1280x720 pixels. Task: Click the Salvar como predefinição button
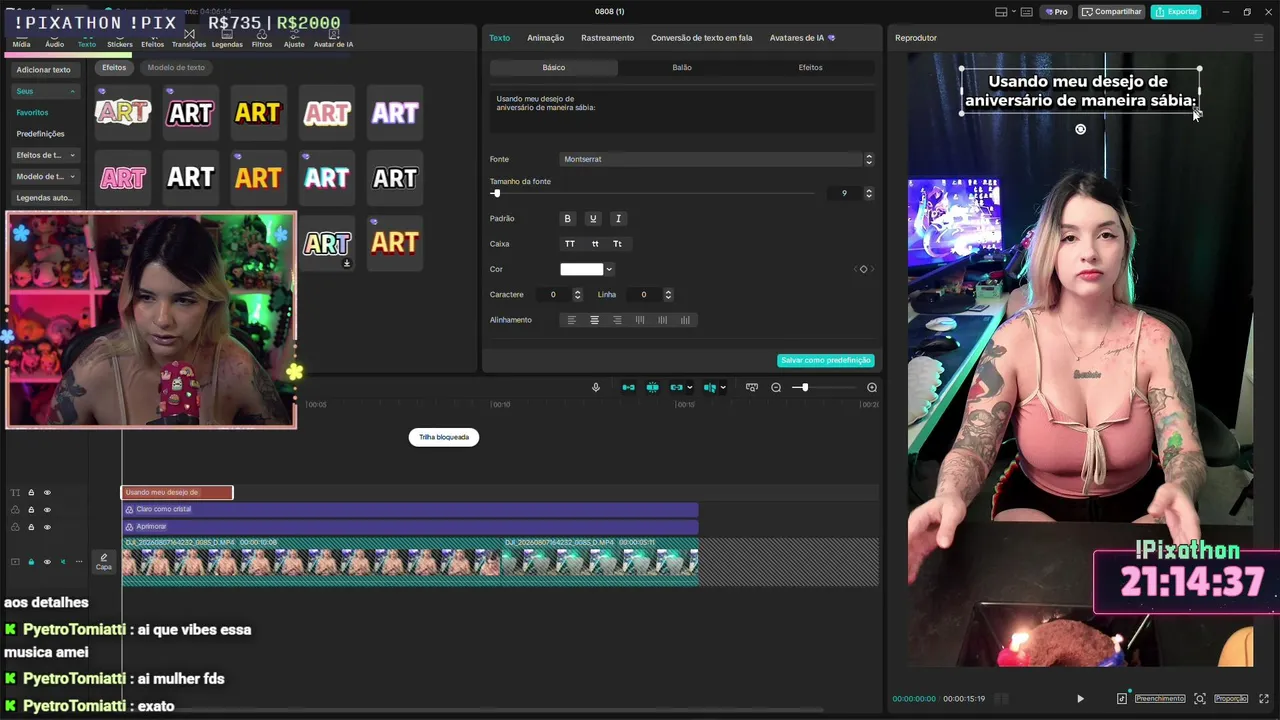[826, 360]
